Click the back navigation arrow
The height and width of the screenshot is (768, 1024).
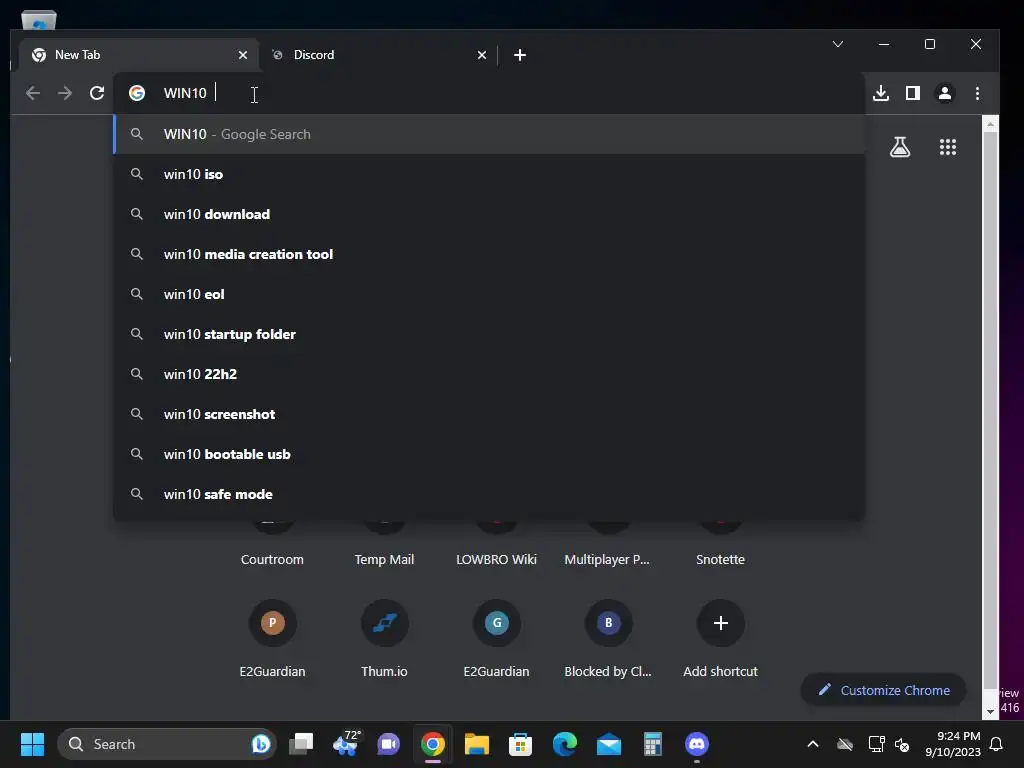point(33,93)
